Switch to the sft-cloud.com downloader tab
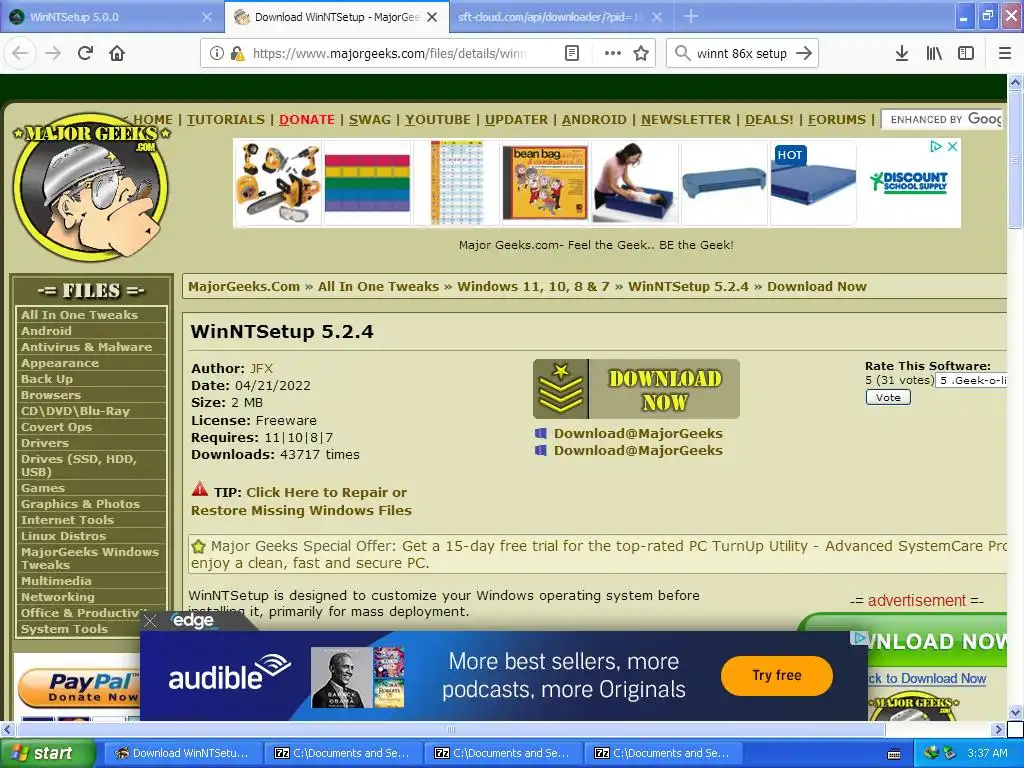This screenshot has width=1024, height=768. pos(560,17)
